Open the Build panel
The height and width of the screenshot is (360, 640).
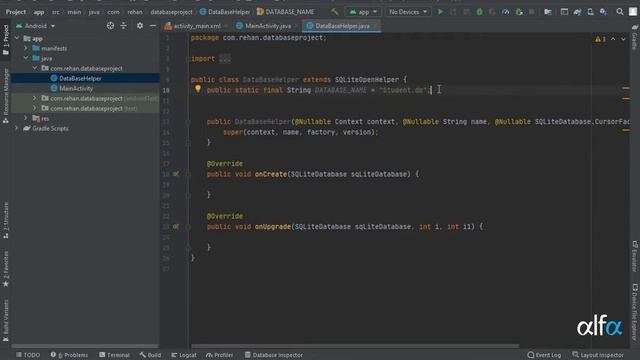[150, 355]
